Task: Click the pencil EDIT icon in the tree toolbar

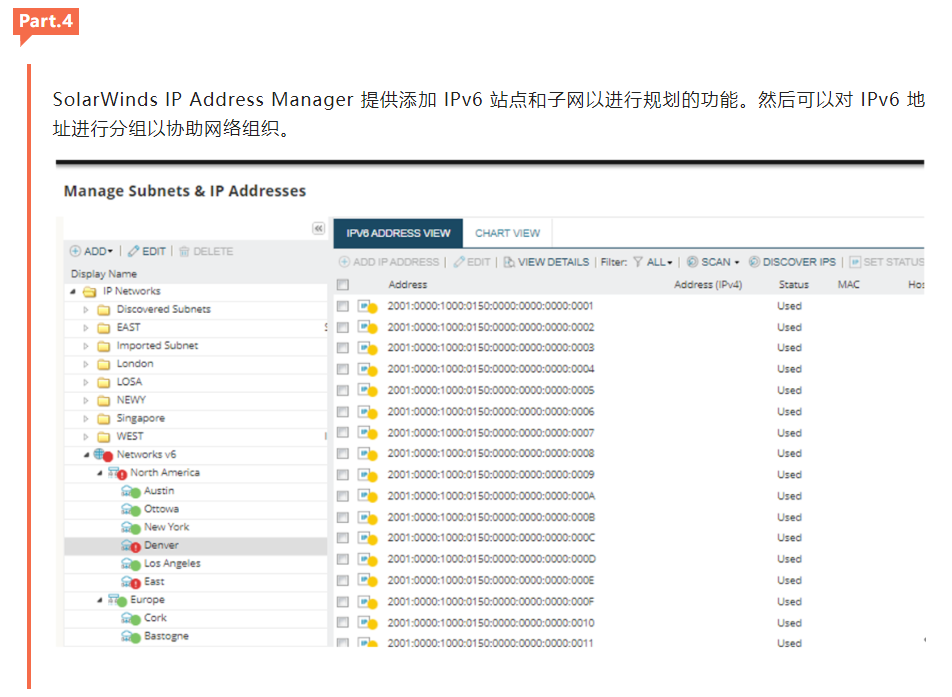Action: [x=134, y=251]
